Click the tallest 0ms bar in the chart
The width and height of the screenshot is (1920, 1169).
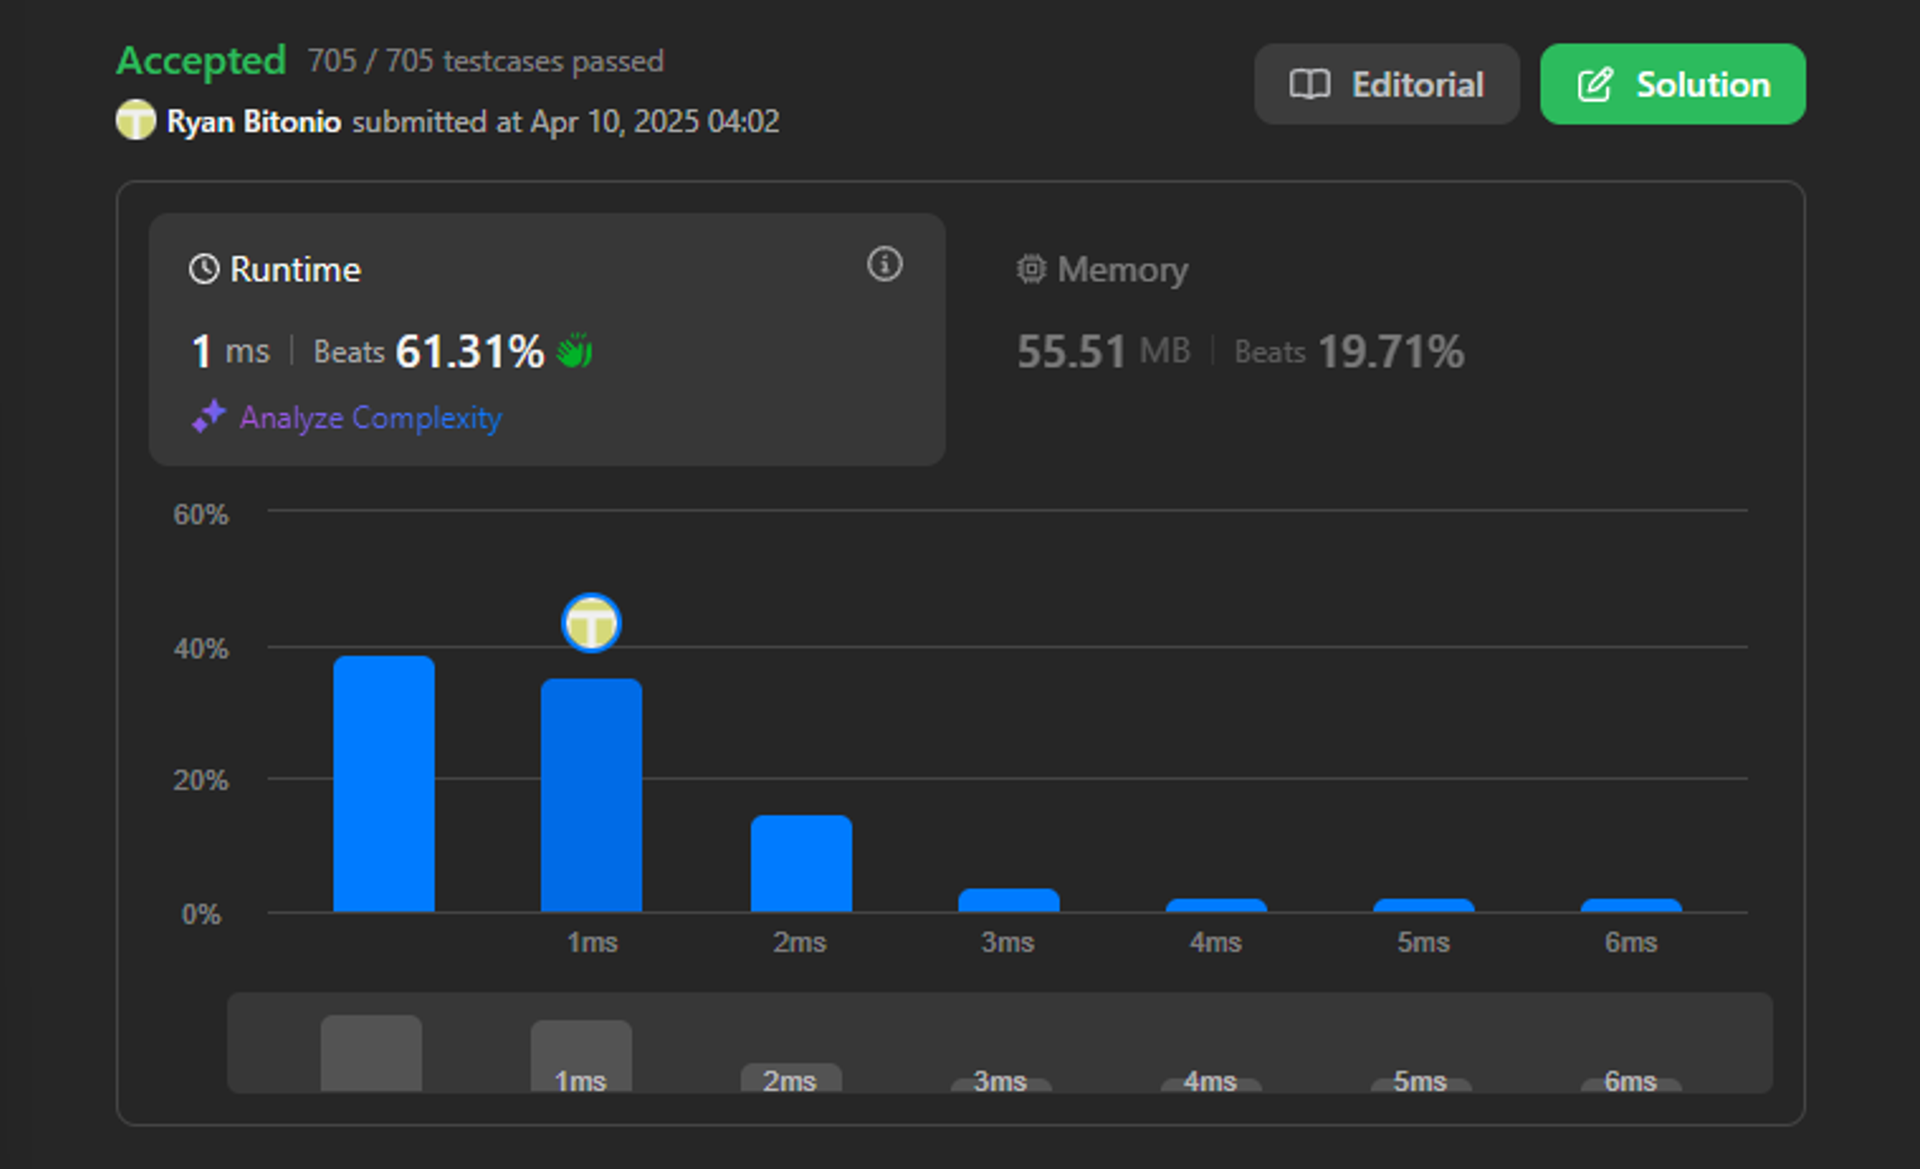tap(384, 784)
